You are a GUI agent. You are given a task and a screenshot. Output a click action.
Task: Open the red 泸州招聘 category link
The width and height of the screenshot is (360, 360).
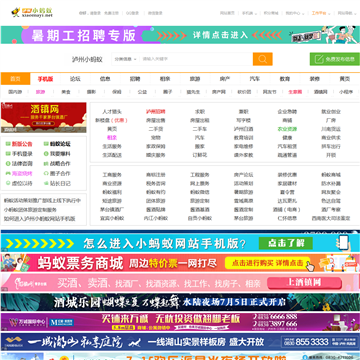pyautogui.click(x=156, y=112)
